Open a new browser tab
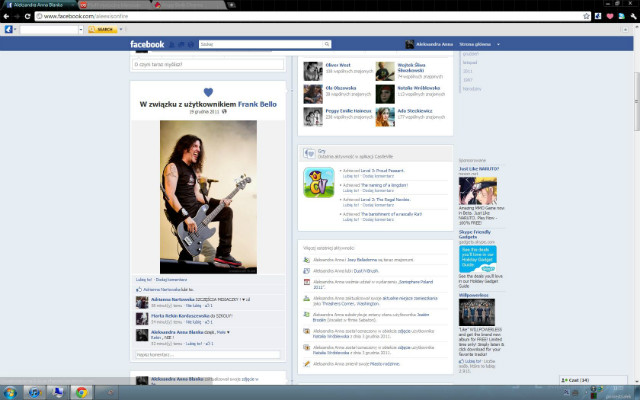 click(x=232, y=5)
